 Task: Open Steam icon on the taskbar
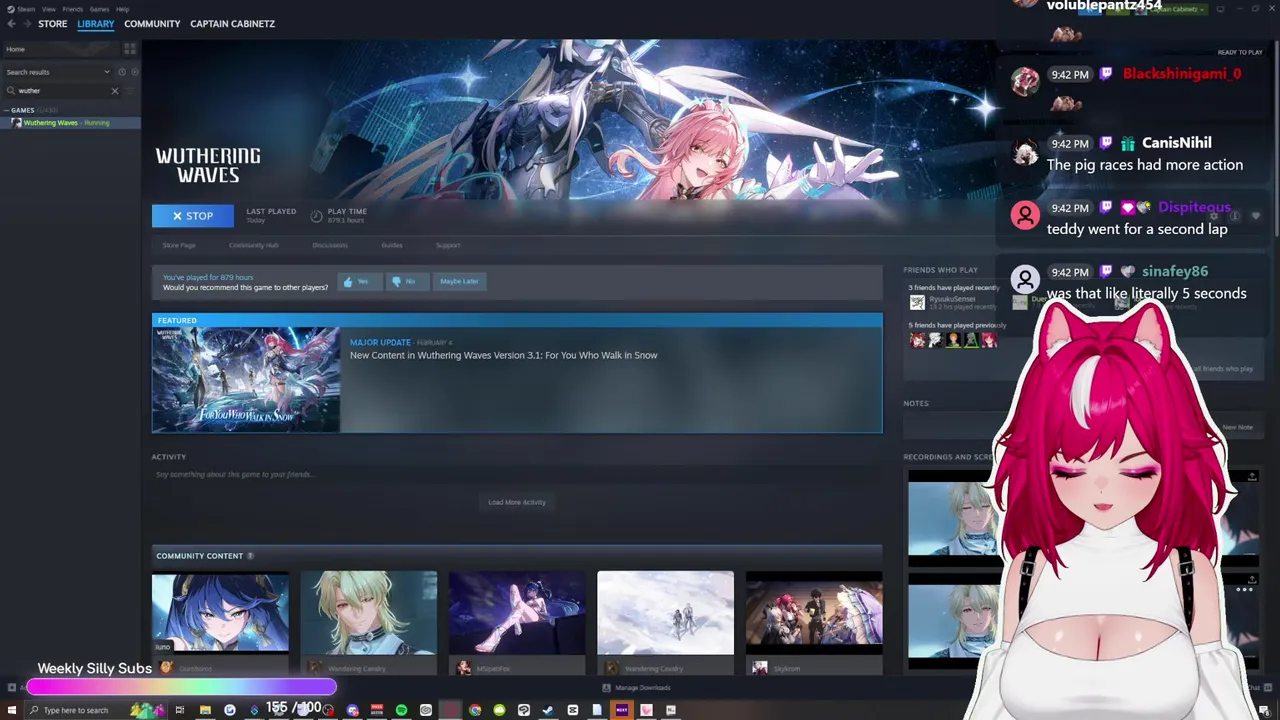click(548, 710)
